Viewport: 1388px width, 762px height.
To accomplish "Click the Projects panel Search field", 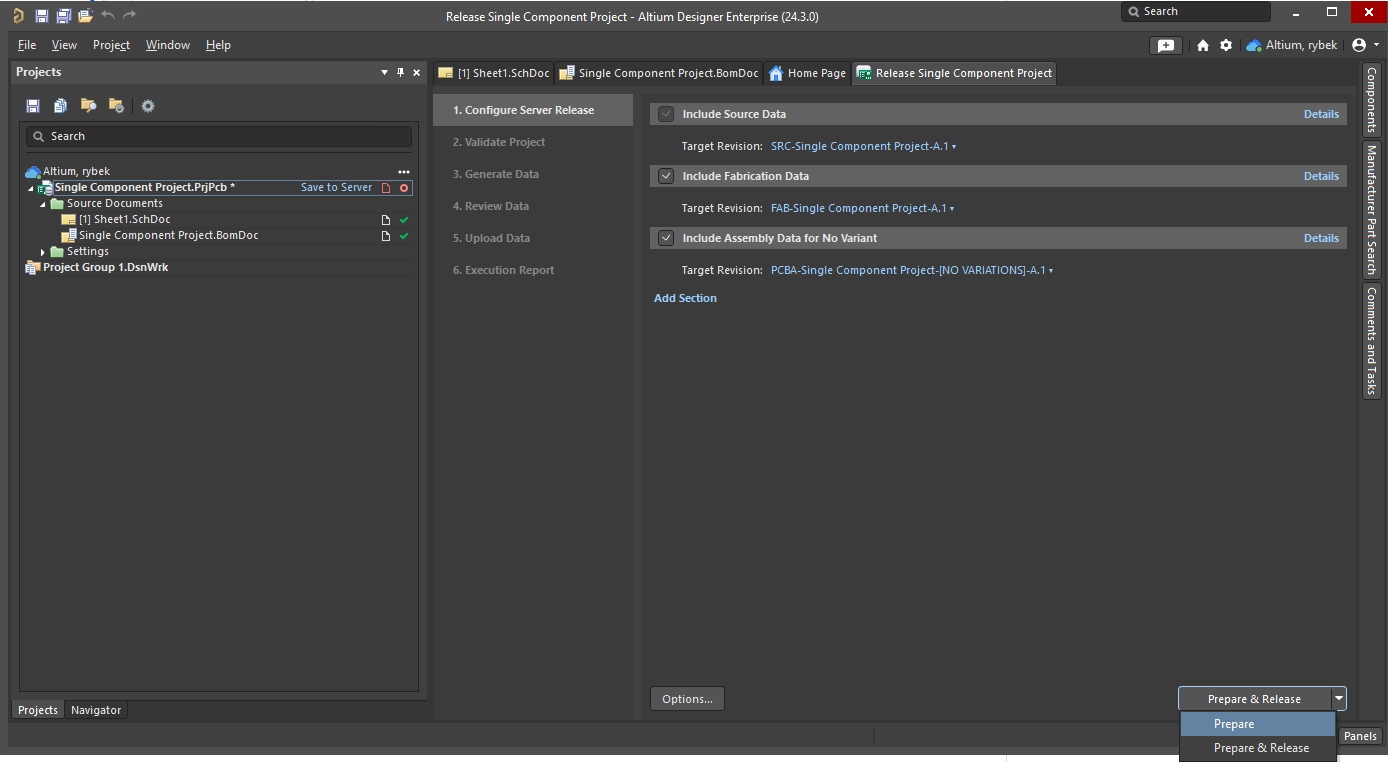I will 219,136.
